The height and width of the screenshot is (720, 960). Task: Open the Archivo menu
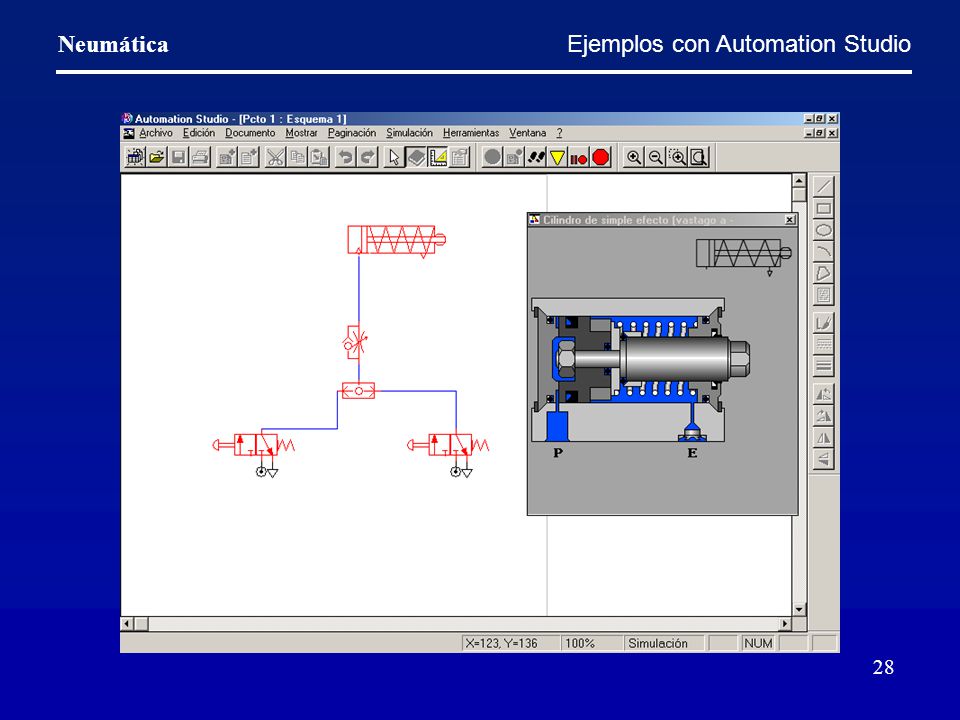pos(156,133)
